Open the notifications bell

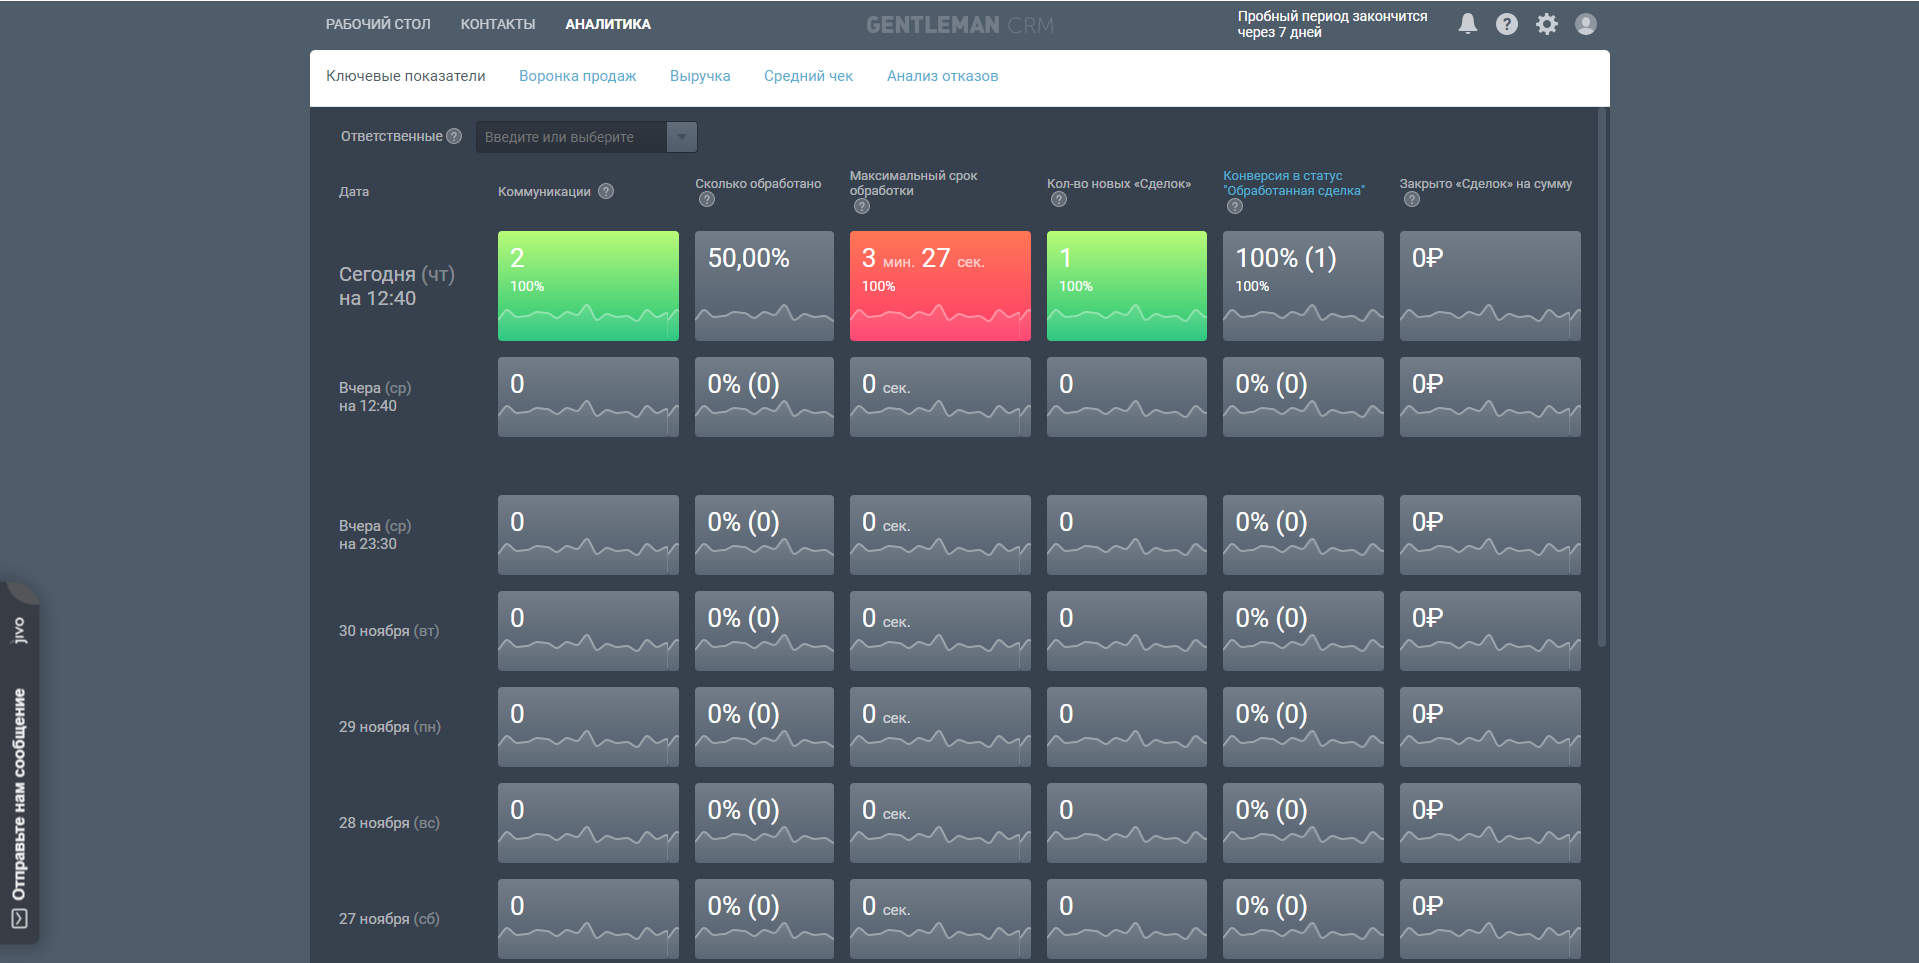pyautogui.click(x=1467, y=24)
